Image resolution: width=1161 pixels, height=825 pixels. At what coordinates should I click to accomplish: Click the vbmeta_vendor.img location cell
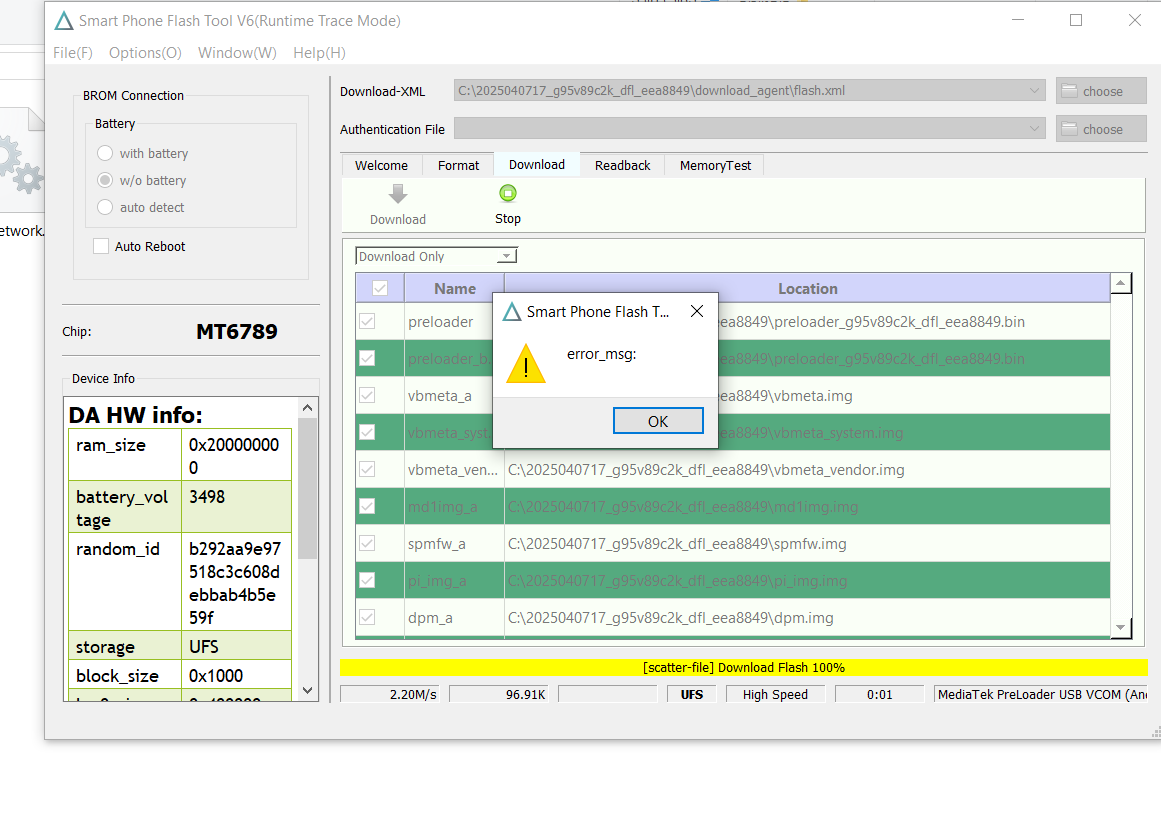point(807,470)
